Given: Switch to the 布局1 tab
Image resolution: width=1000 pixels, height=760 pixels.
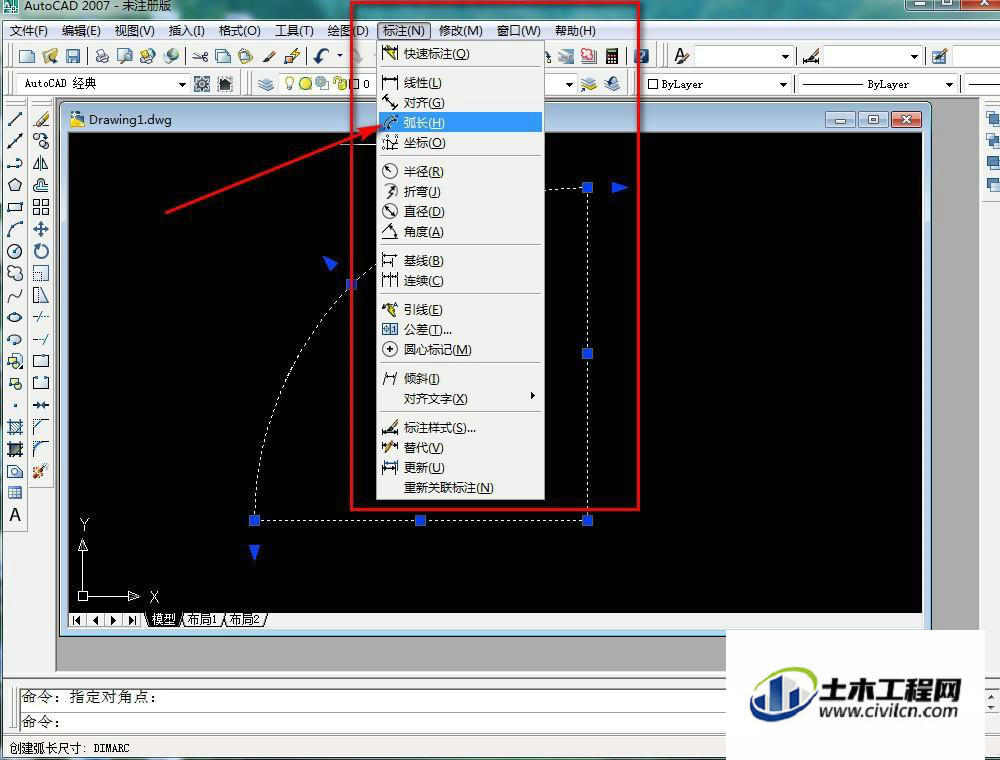Looking at the screenshot, I should (x=202, y=619).
